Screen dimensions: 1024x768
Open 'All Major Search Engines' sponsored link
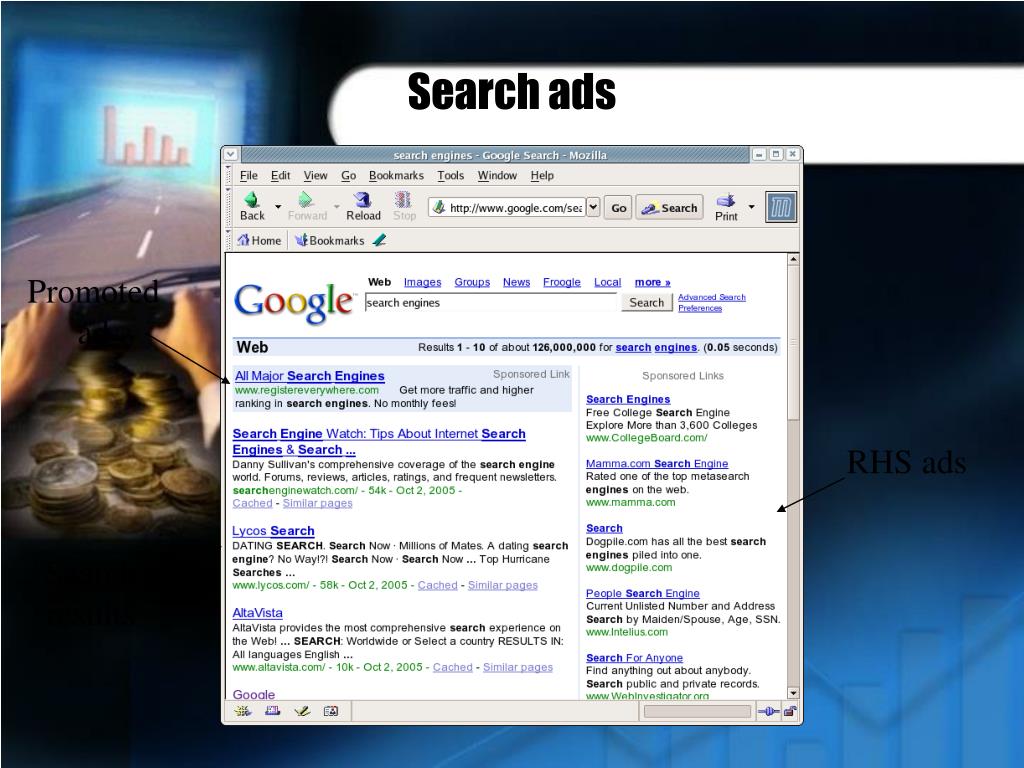[x=310, y=376]
